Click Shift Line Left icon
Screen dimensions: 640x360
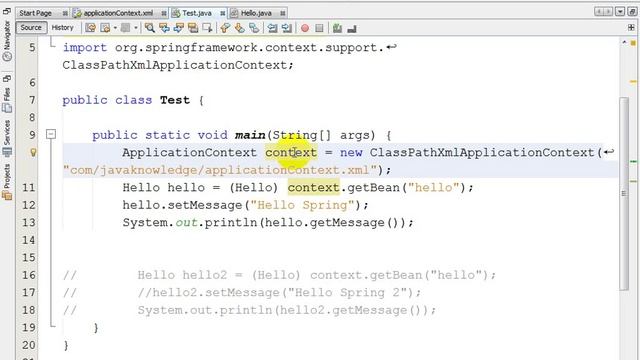(272, 28)
